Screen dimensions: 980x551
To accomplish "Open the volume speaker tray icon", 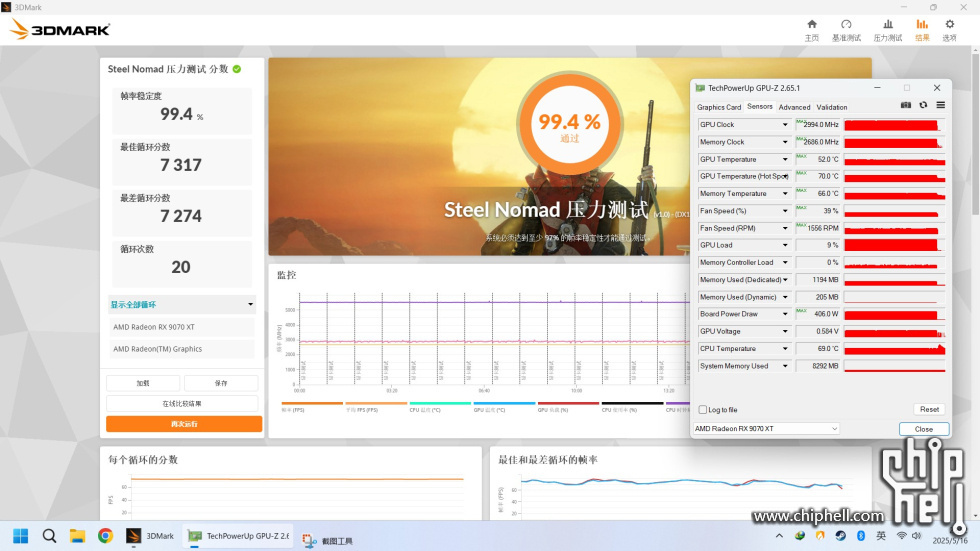I will 917,536.
